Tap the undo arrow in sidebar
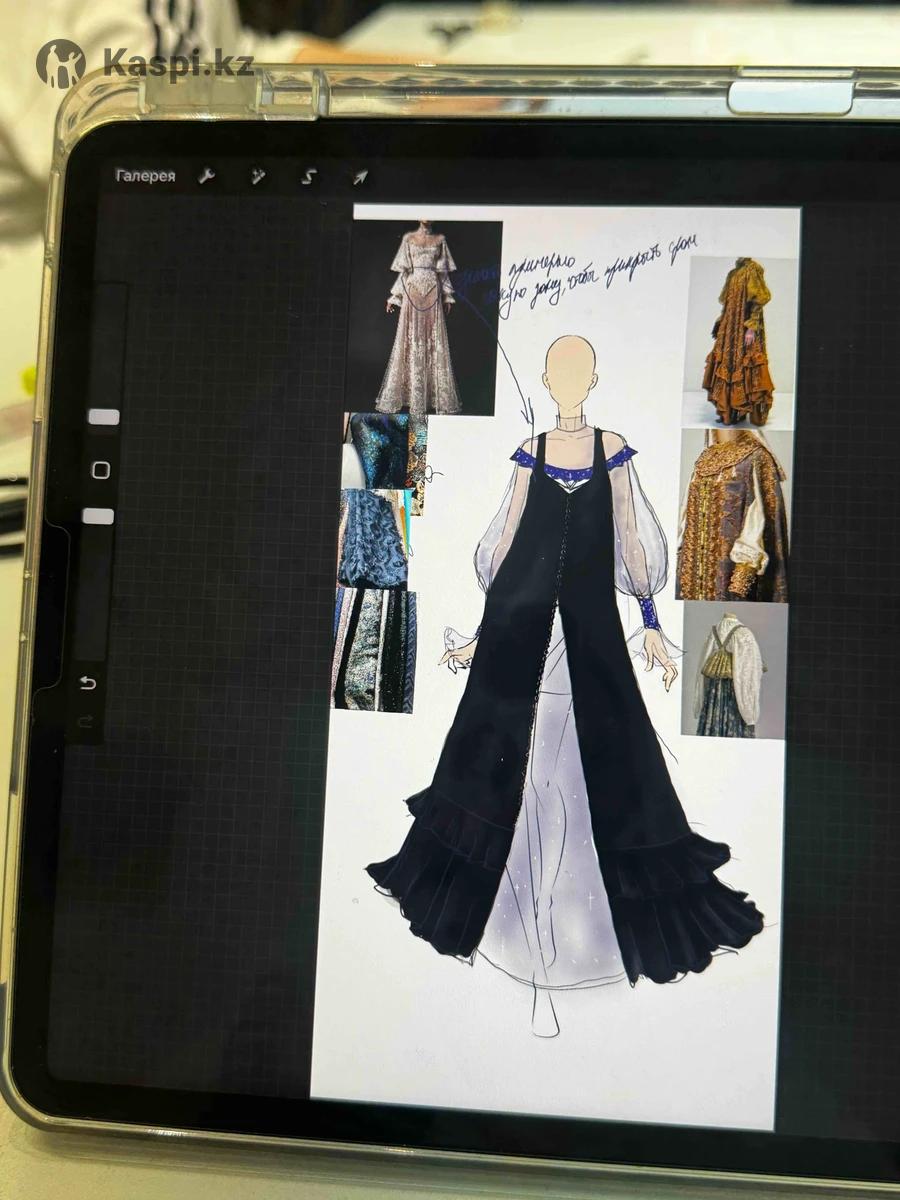 (88, 682)
